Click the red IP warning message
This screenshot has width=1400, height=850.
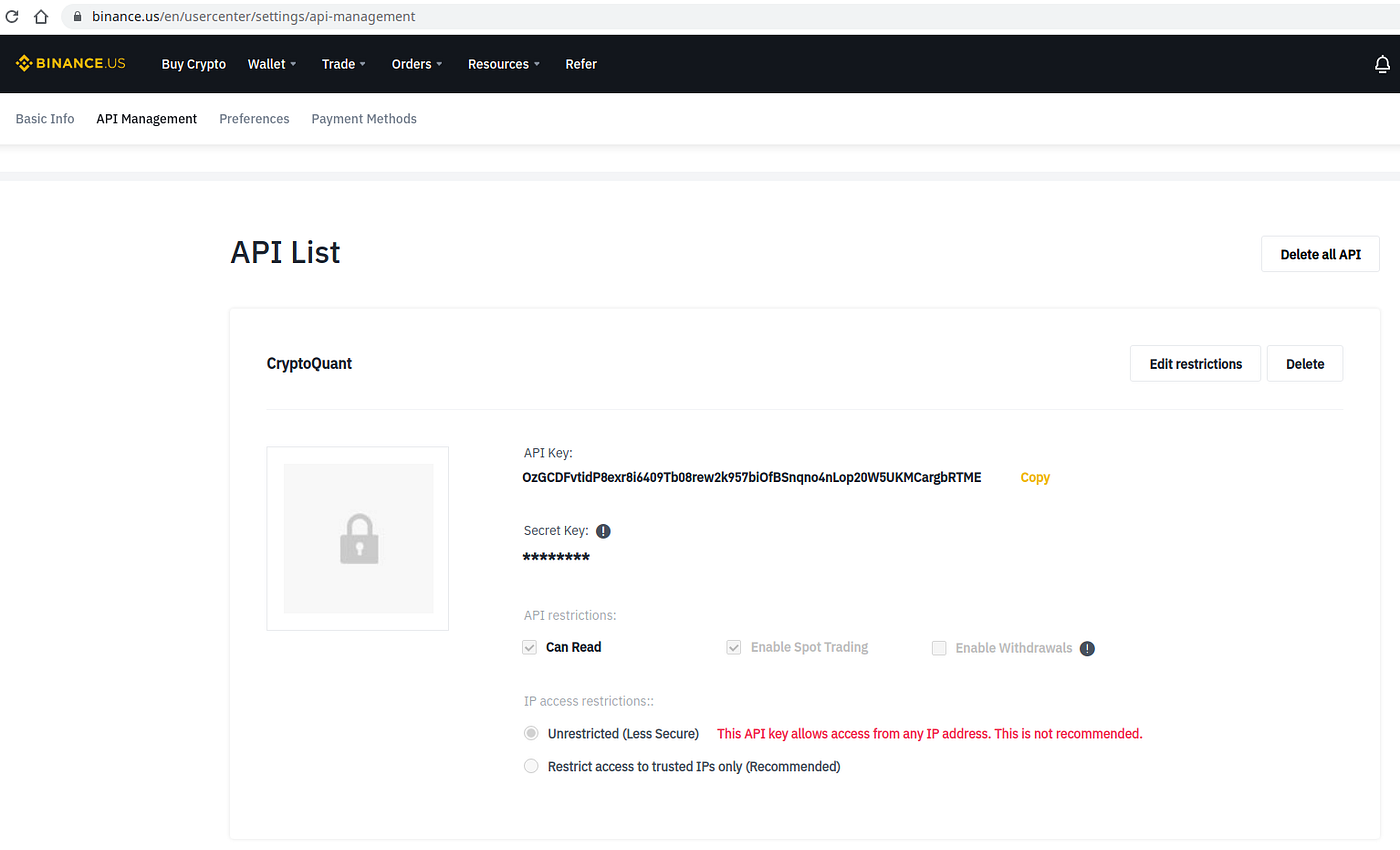tap(930, 734)
